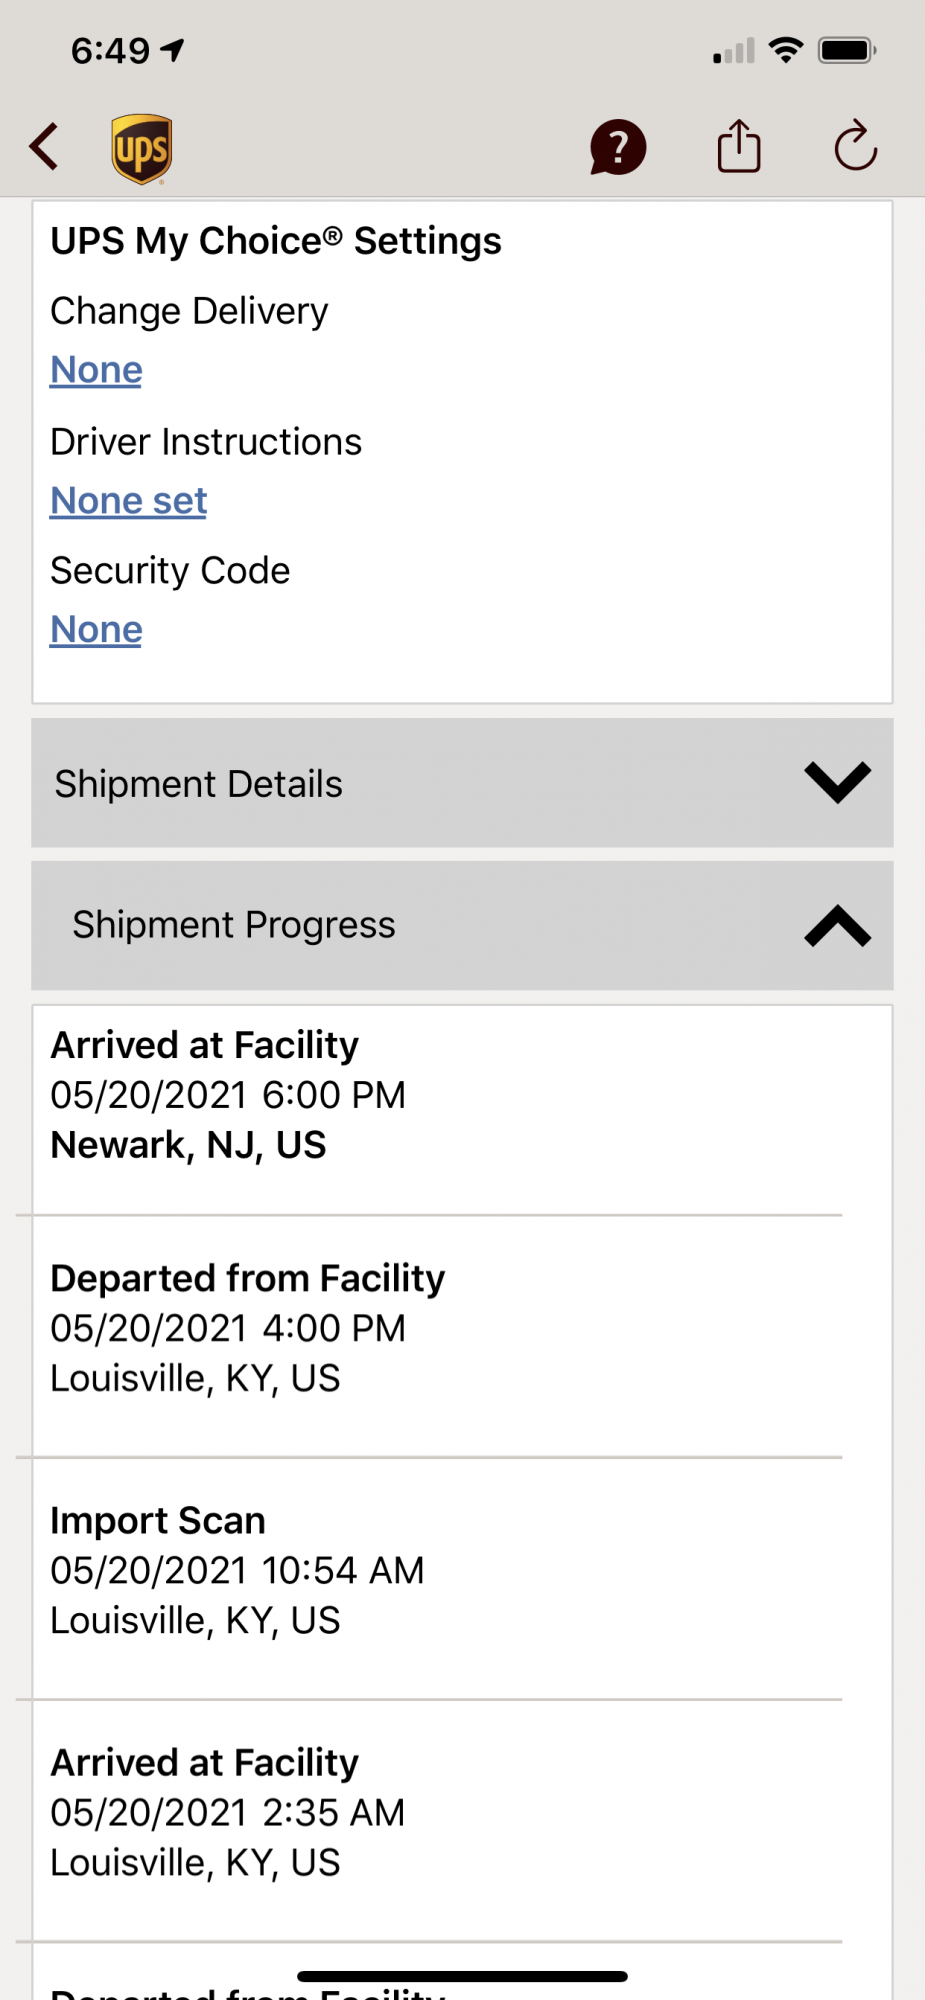This screenshot has height=2000, width=925.
Task: Open the help chat question icon
Action: coord(618,148)
